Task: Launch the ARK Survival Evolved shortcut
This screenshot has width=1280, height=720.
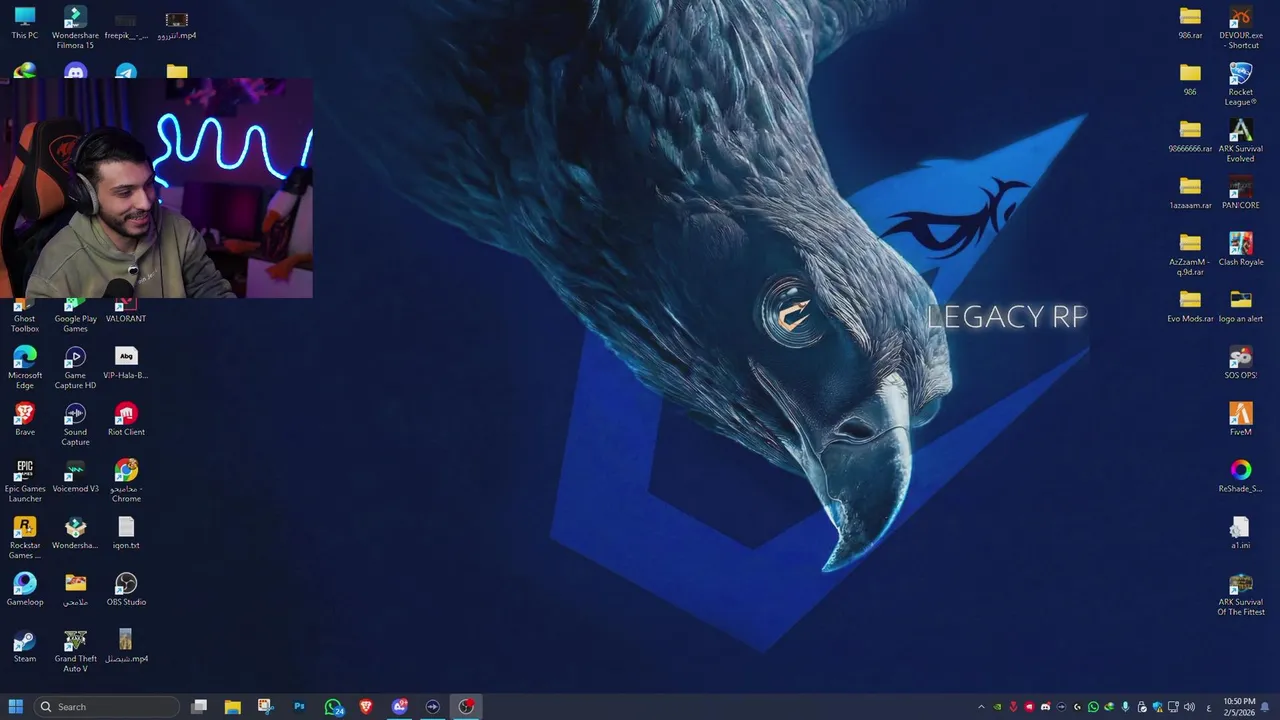Action: click(1241, 142)
